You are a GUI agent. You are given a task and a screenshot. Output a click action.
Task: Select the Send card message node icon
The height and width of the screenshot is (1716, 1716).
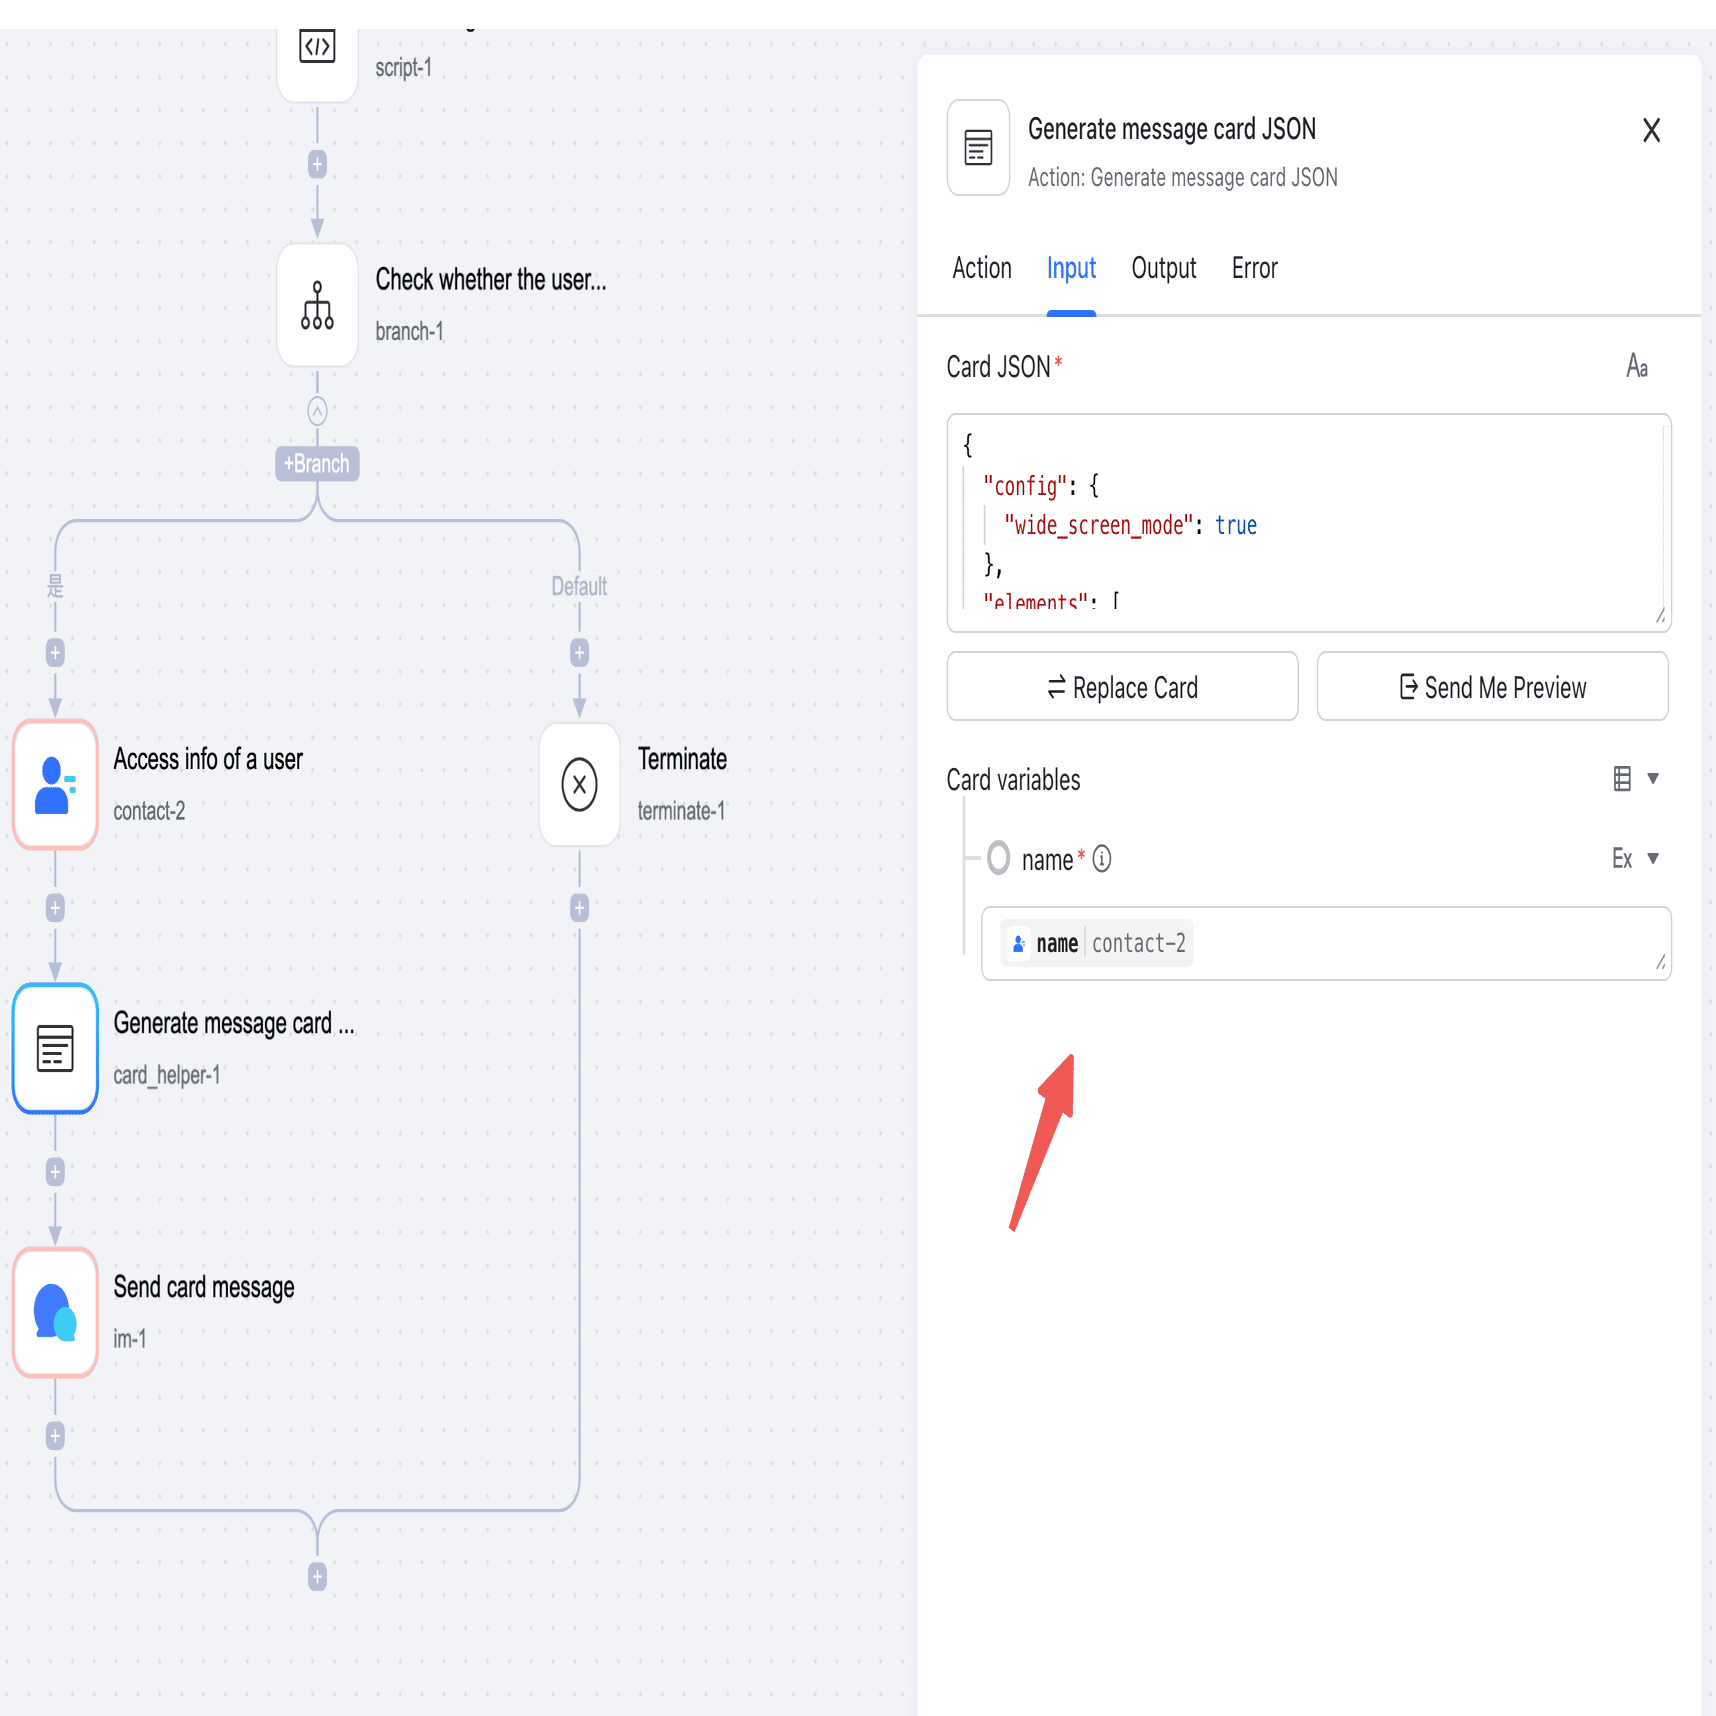coord(55,1312)
